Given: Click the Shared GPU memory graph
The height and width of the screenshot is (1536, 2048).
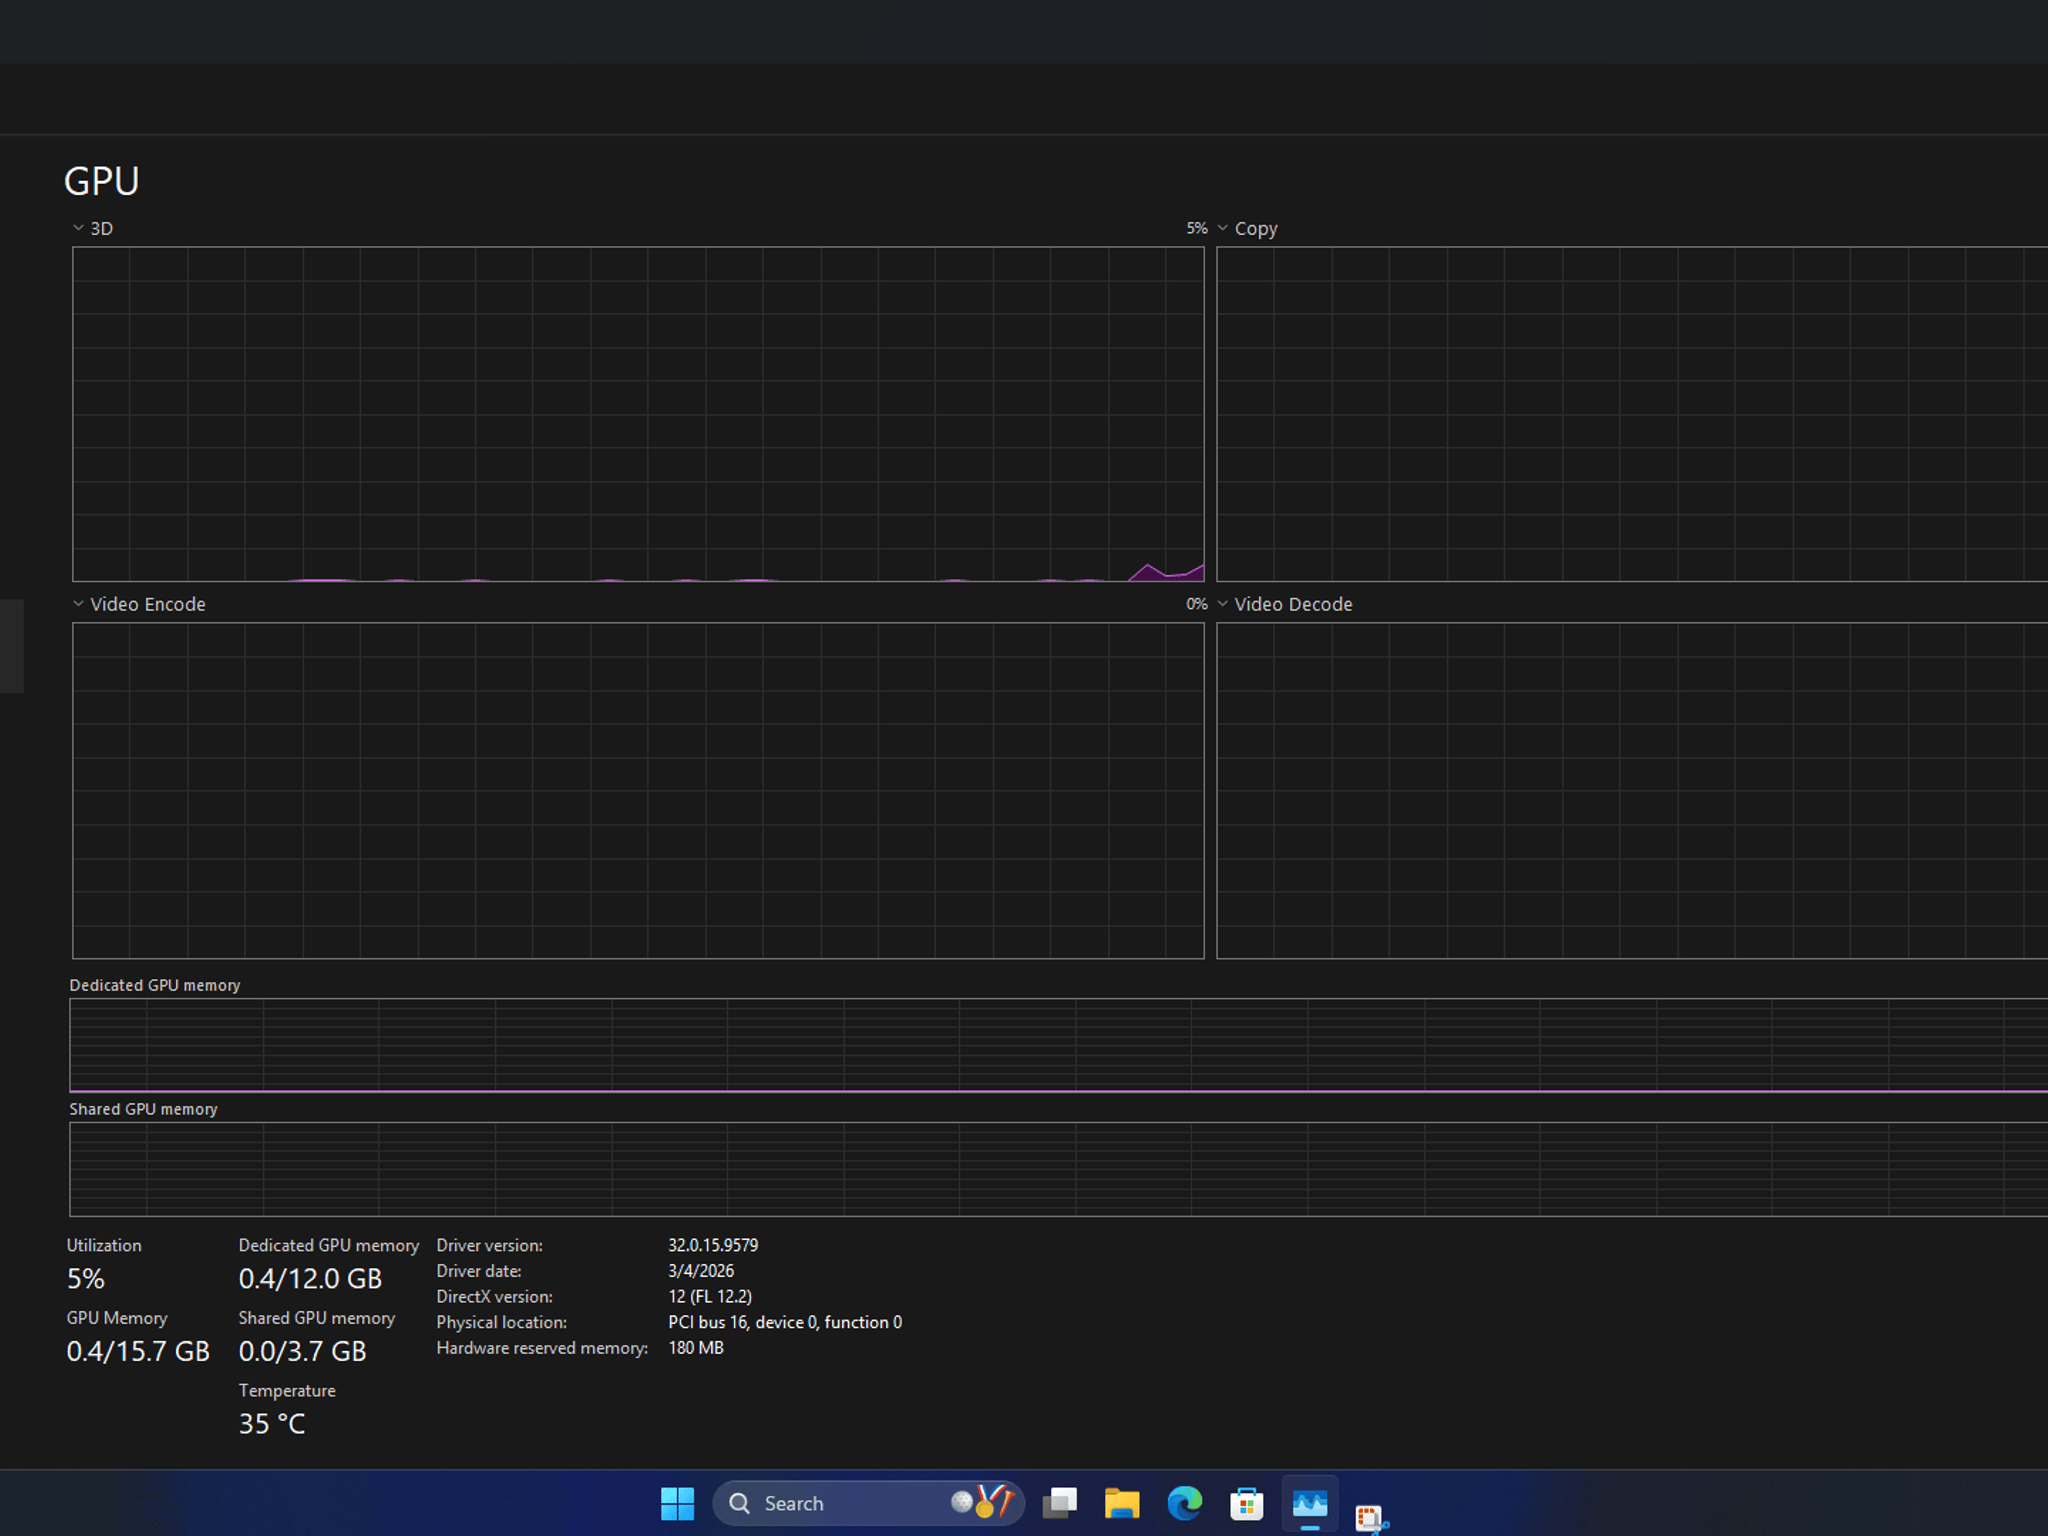Looking at the screenshot, I should point(1058,1169).
